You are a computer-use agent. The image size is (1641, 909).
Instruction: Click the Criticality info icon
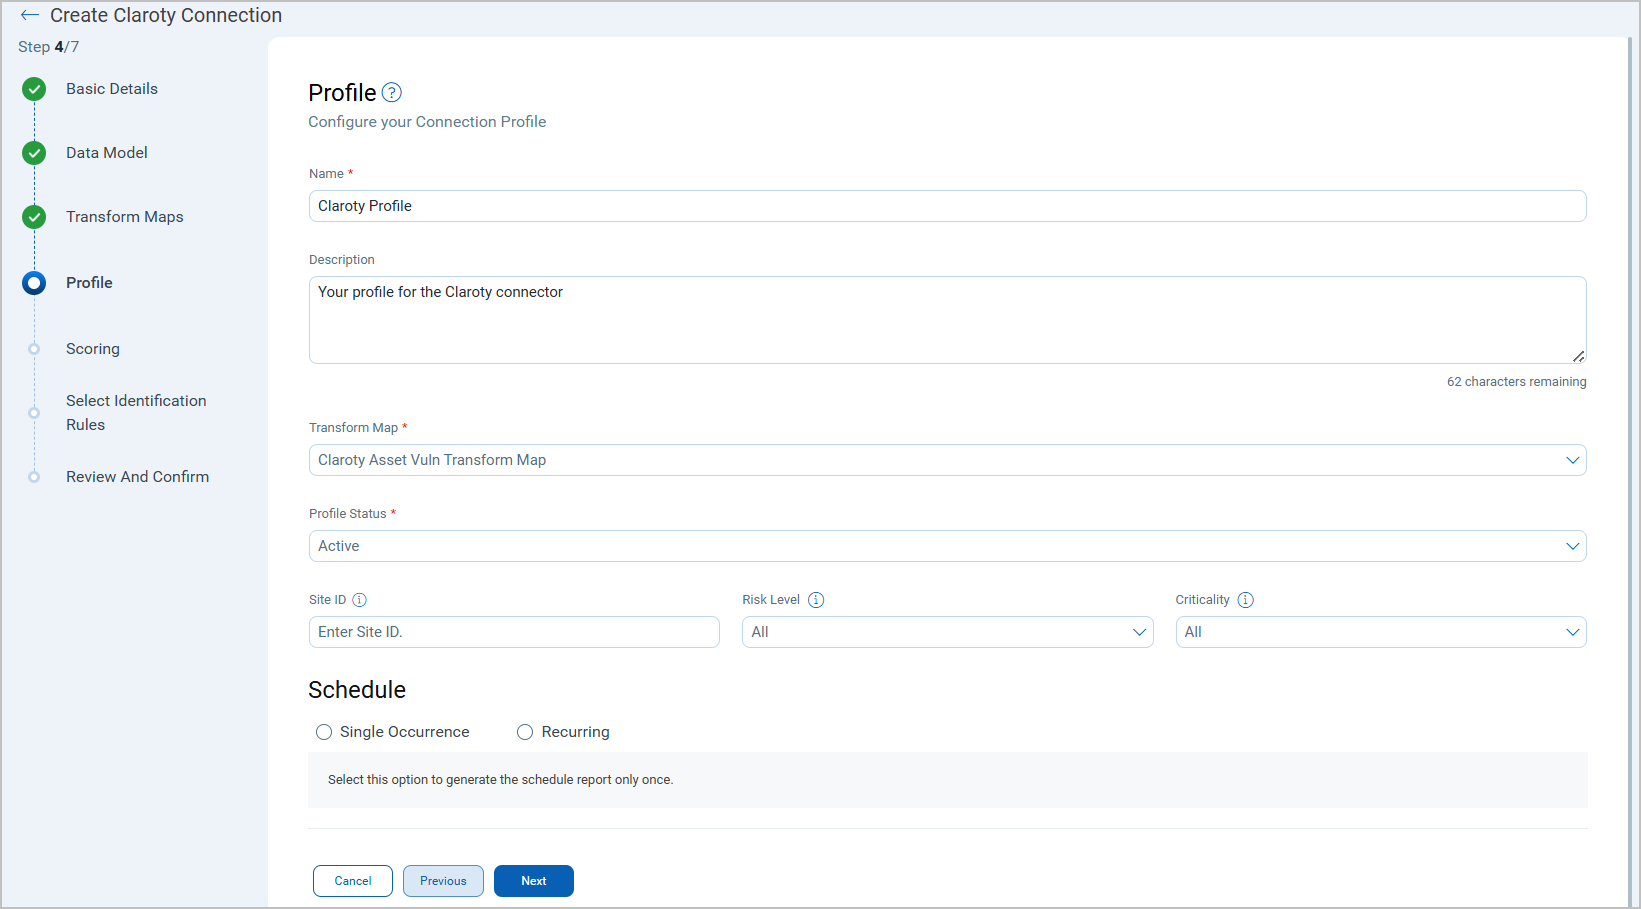(x=1245, y=600)
